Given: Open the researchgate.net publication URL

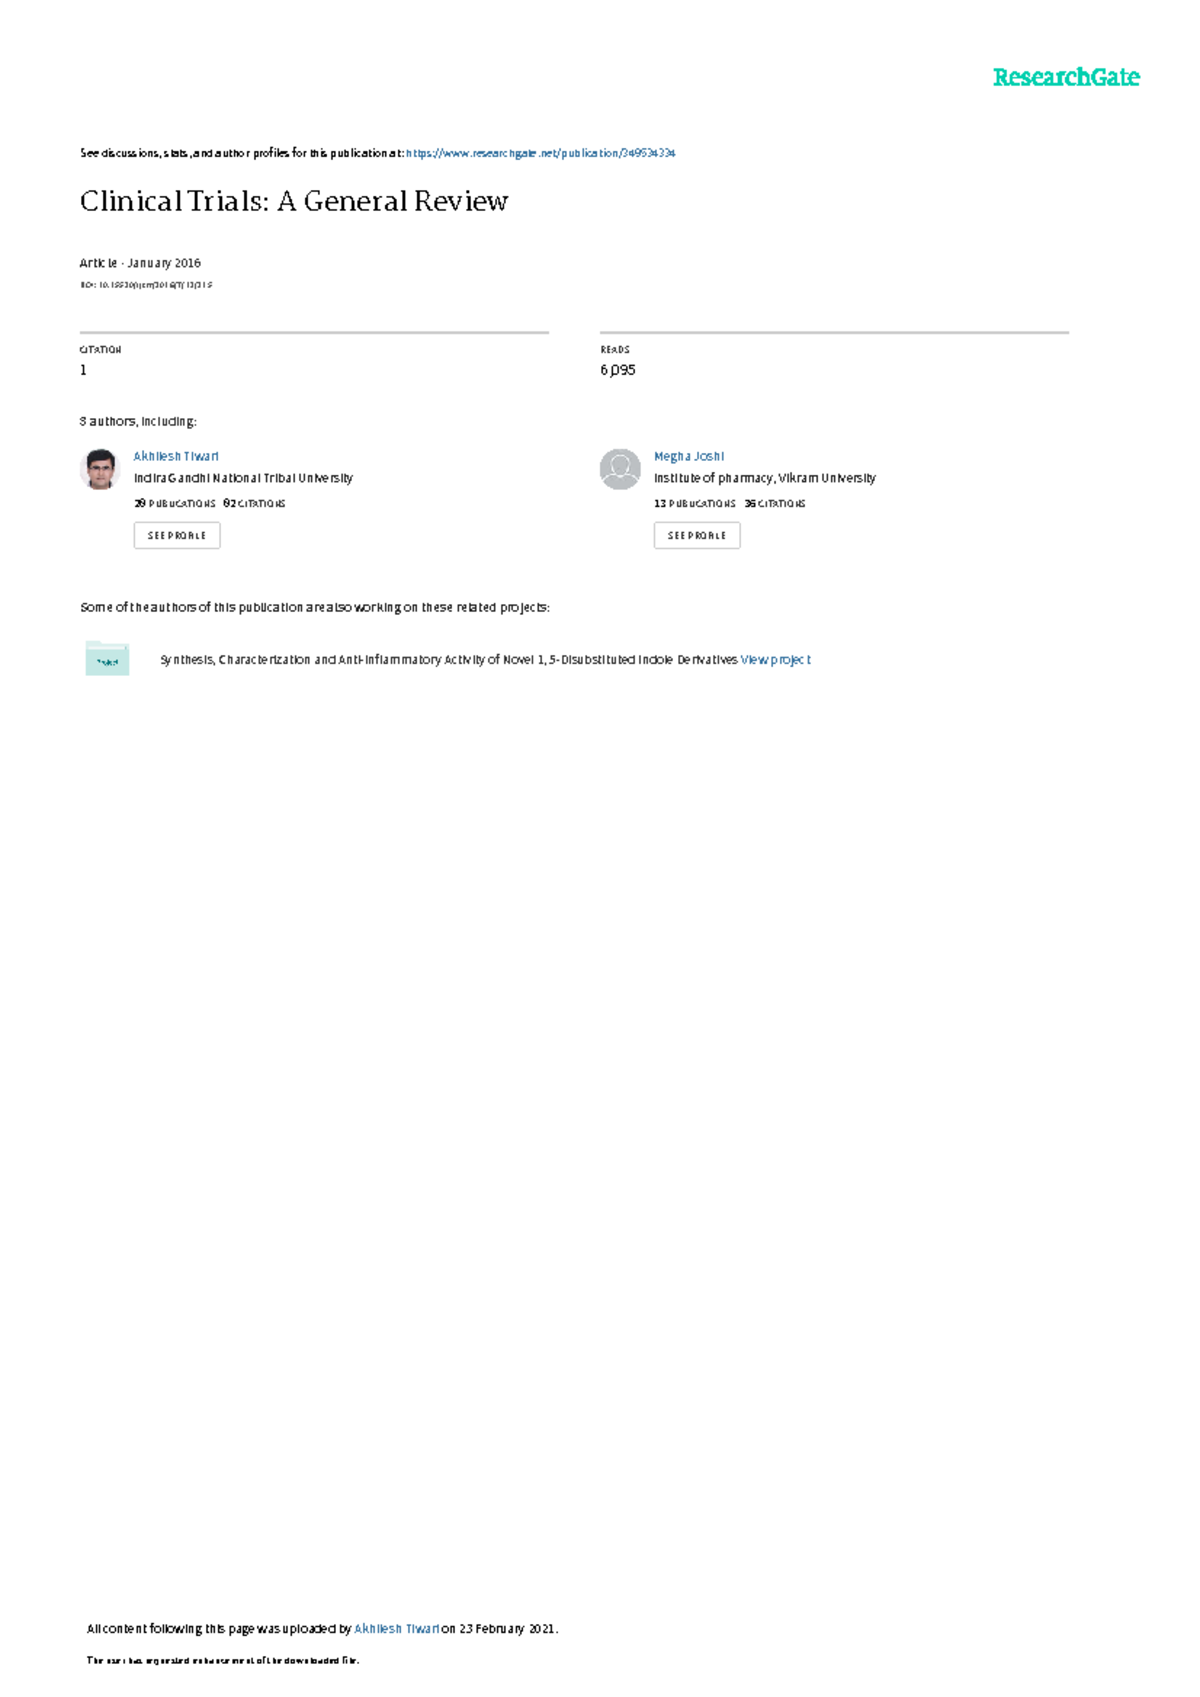Looking at the screenshot, I should coord(541,153).
